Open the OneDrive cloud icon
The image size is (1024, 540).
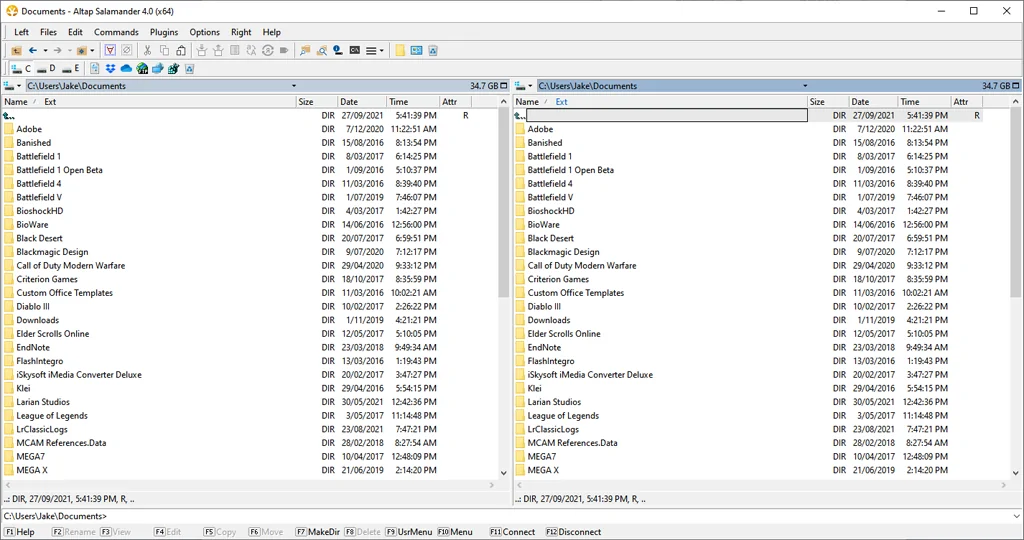(x=126, y=69)
